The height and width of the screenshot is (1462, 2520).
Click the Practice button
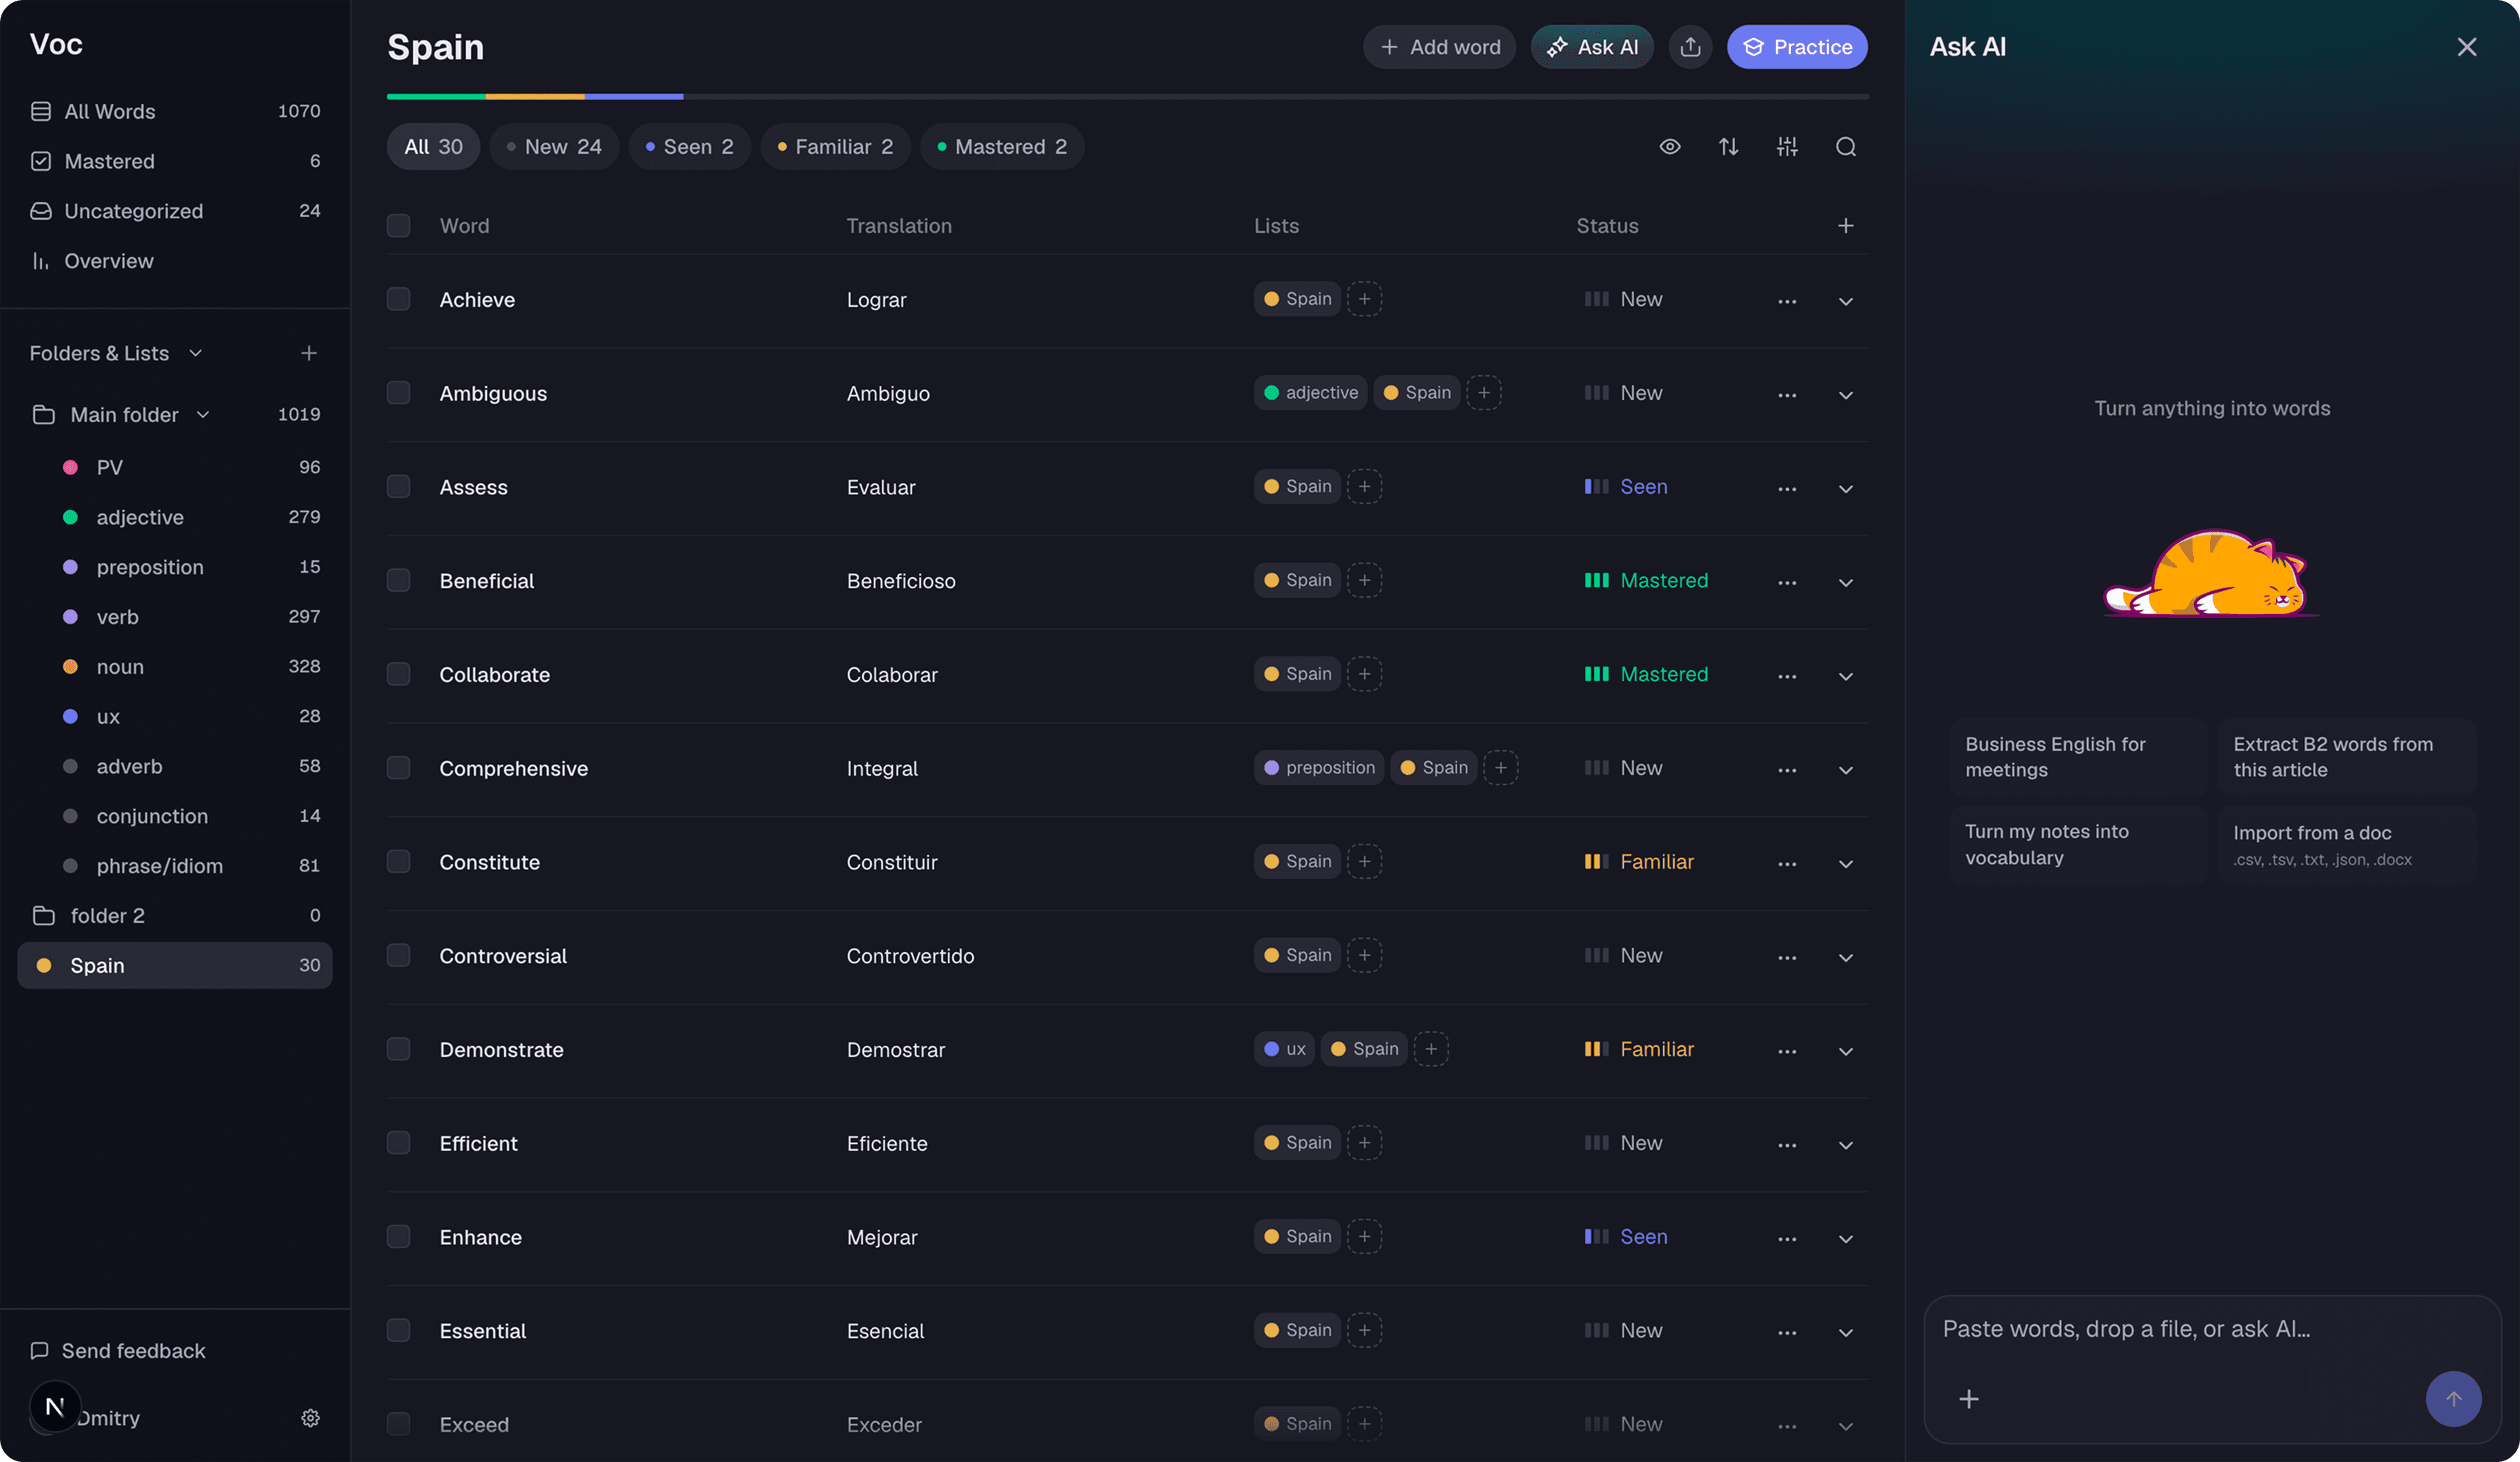click(1796, 47)
